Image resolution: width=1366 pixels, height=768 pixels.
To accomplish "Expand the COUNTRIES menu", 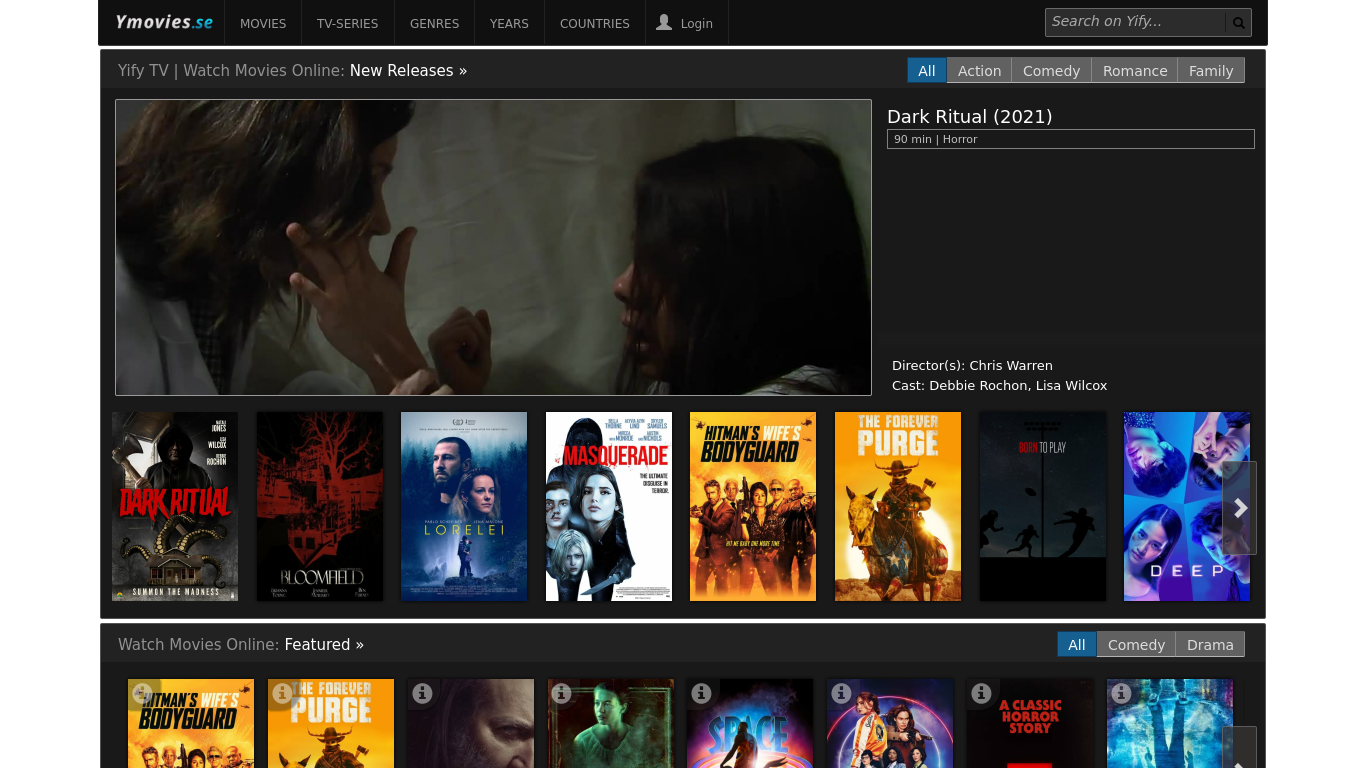I will [595, 23].
